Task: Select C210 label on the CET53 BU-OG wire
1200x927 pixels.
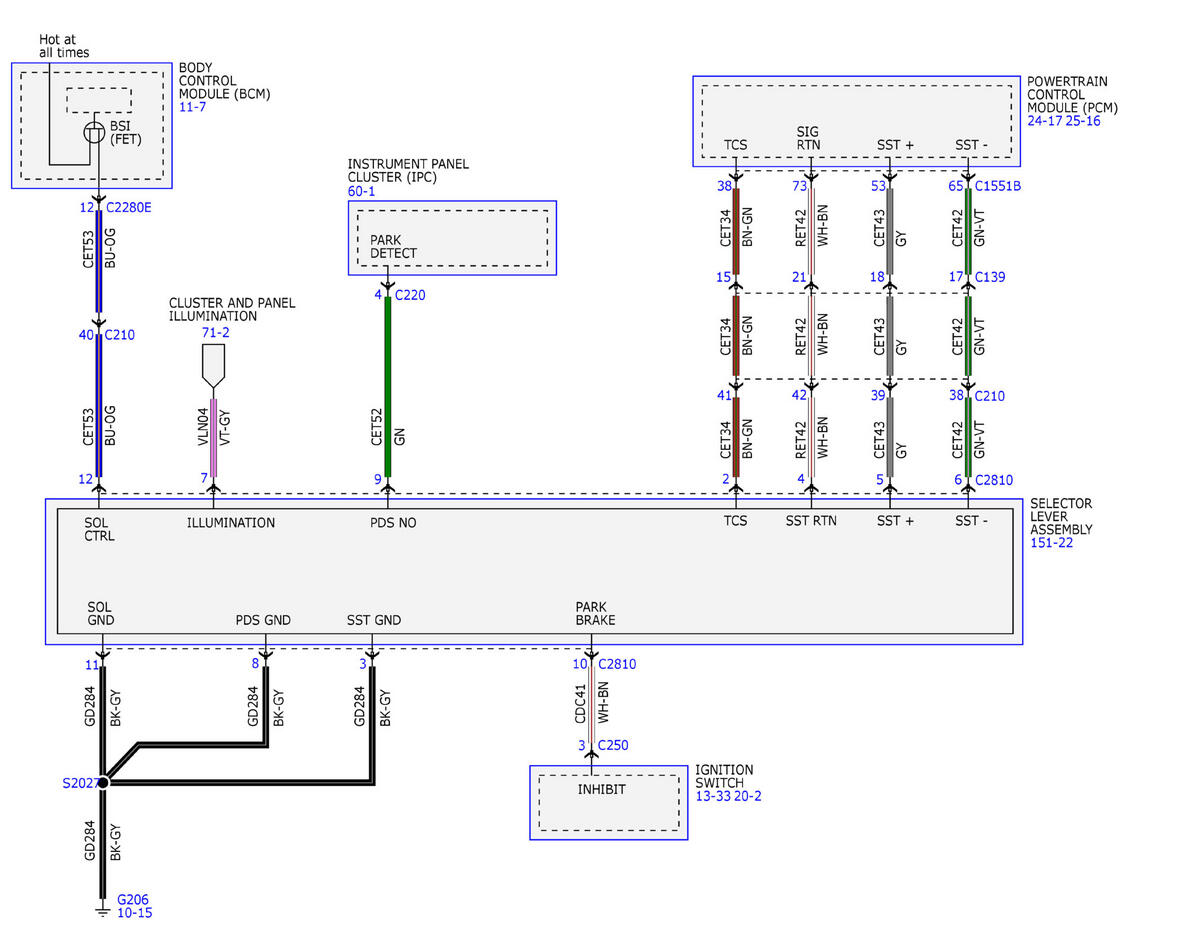Action: click(x=119, y=335)
